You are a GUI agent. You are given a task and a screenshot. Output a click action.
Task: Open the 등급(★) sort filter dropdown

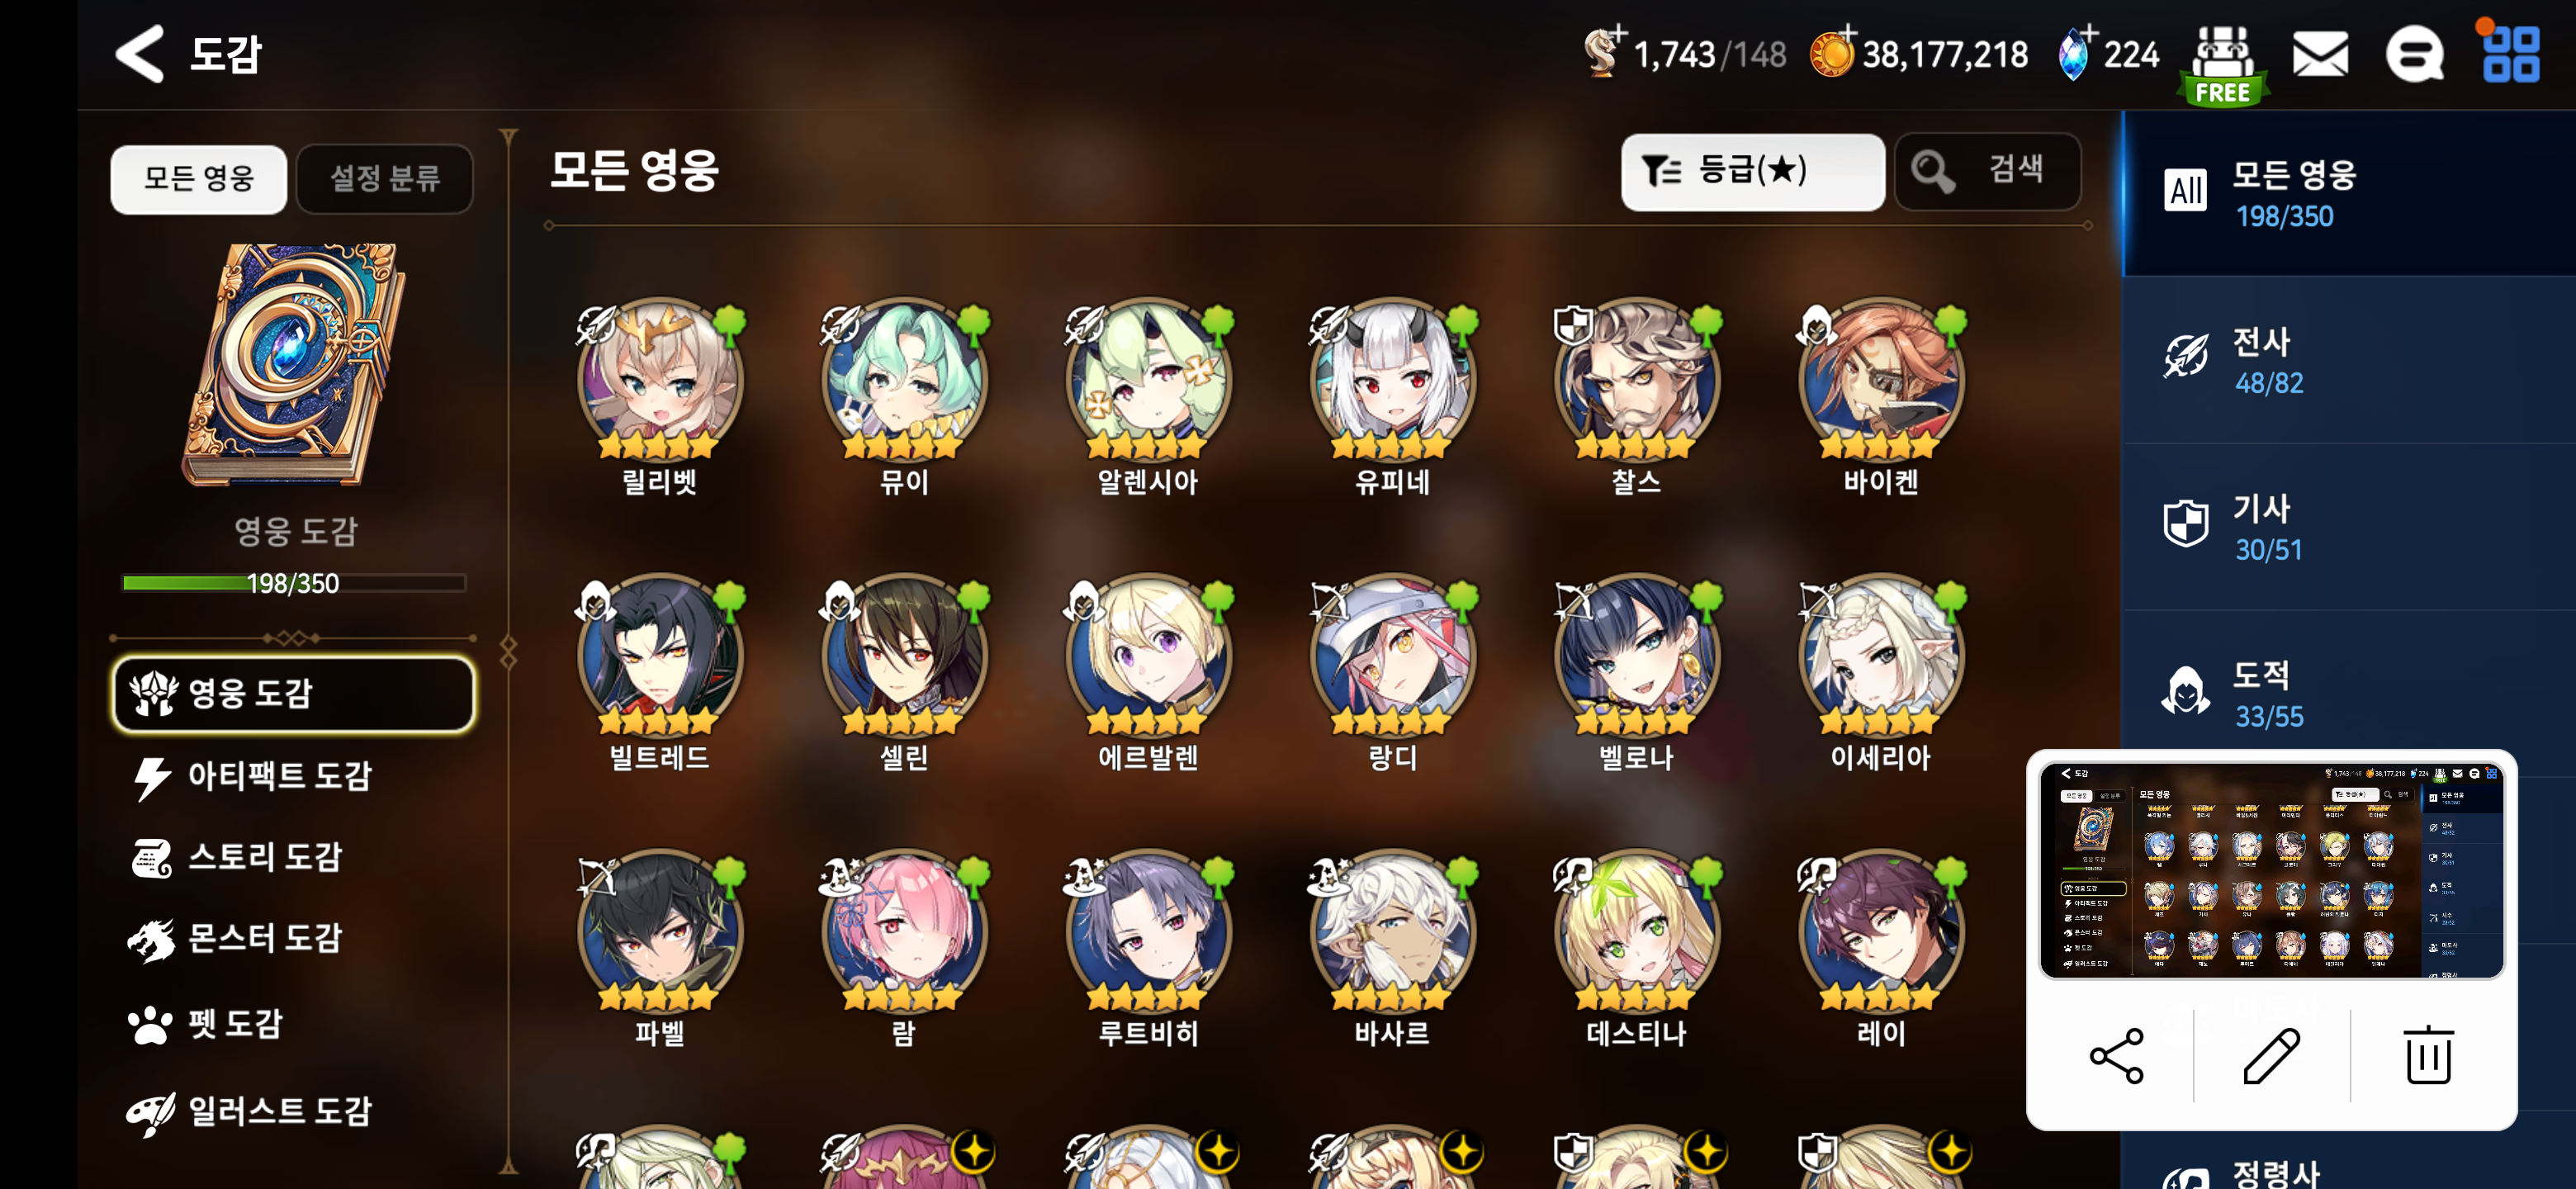click(x=1752, y=172)
